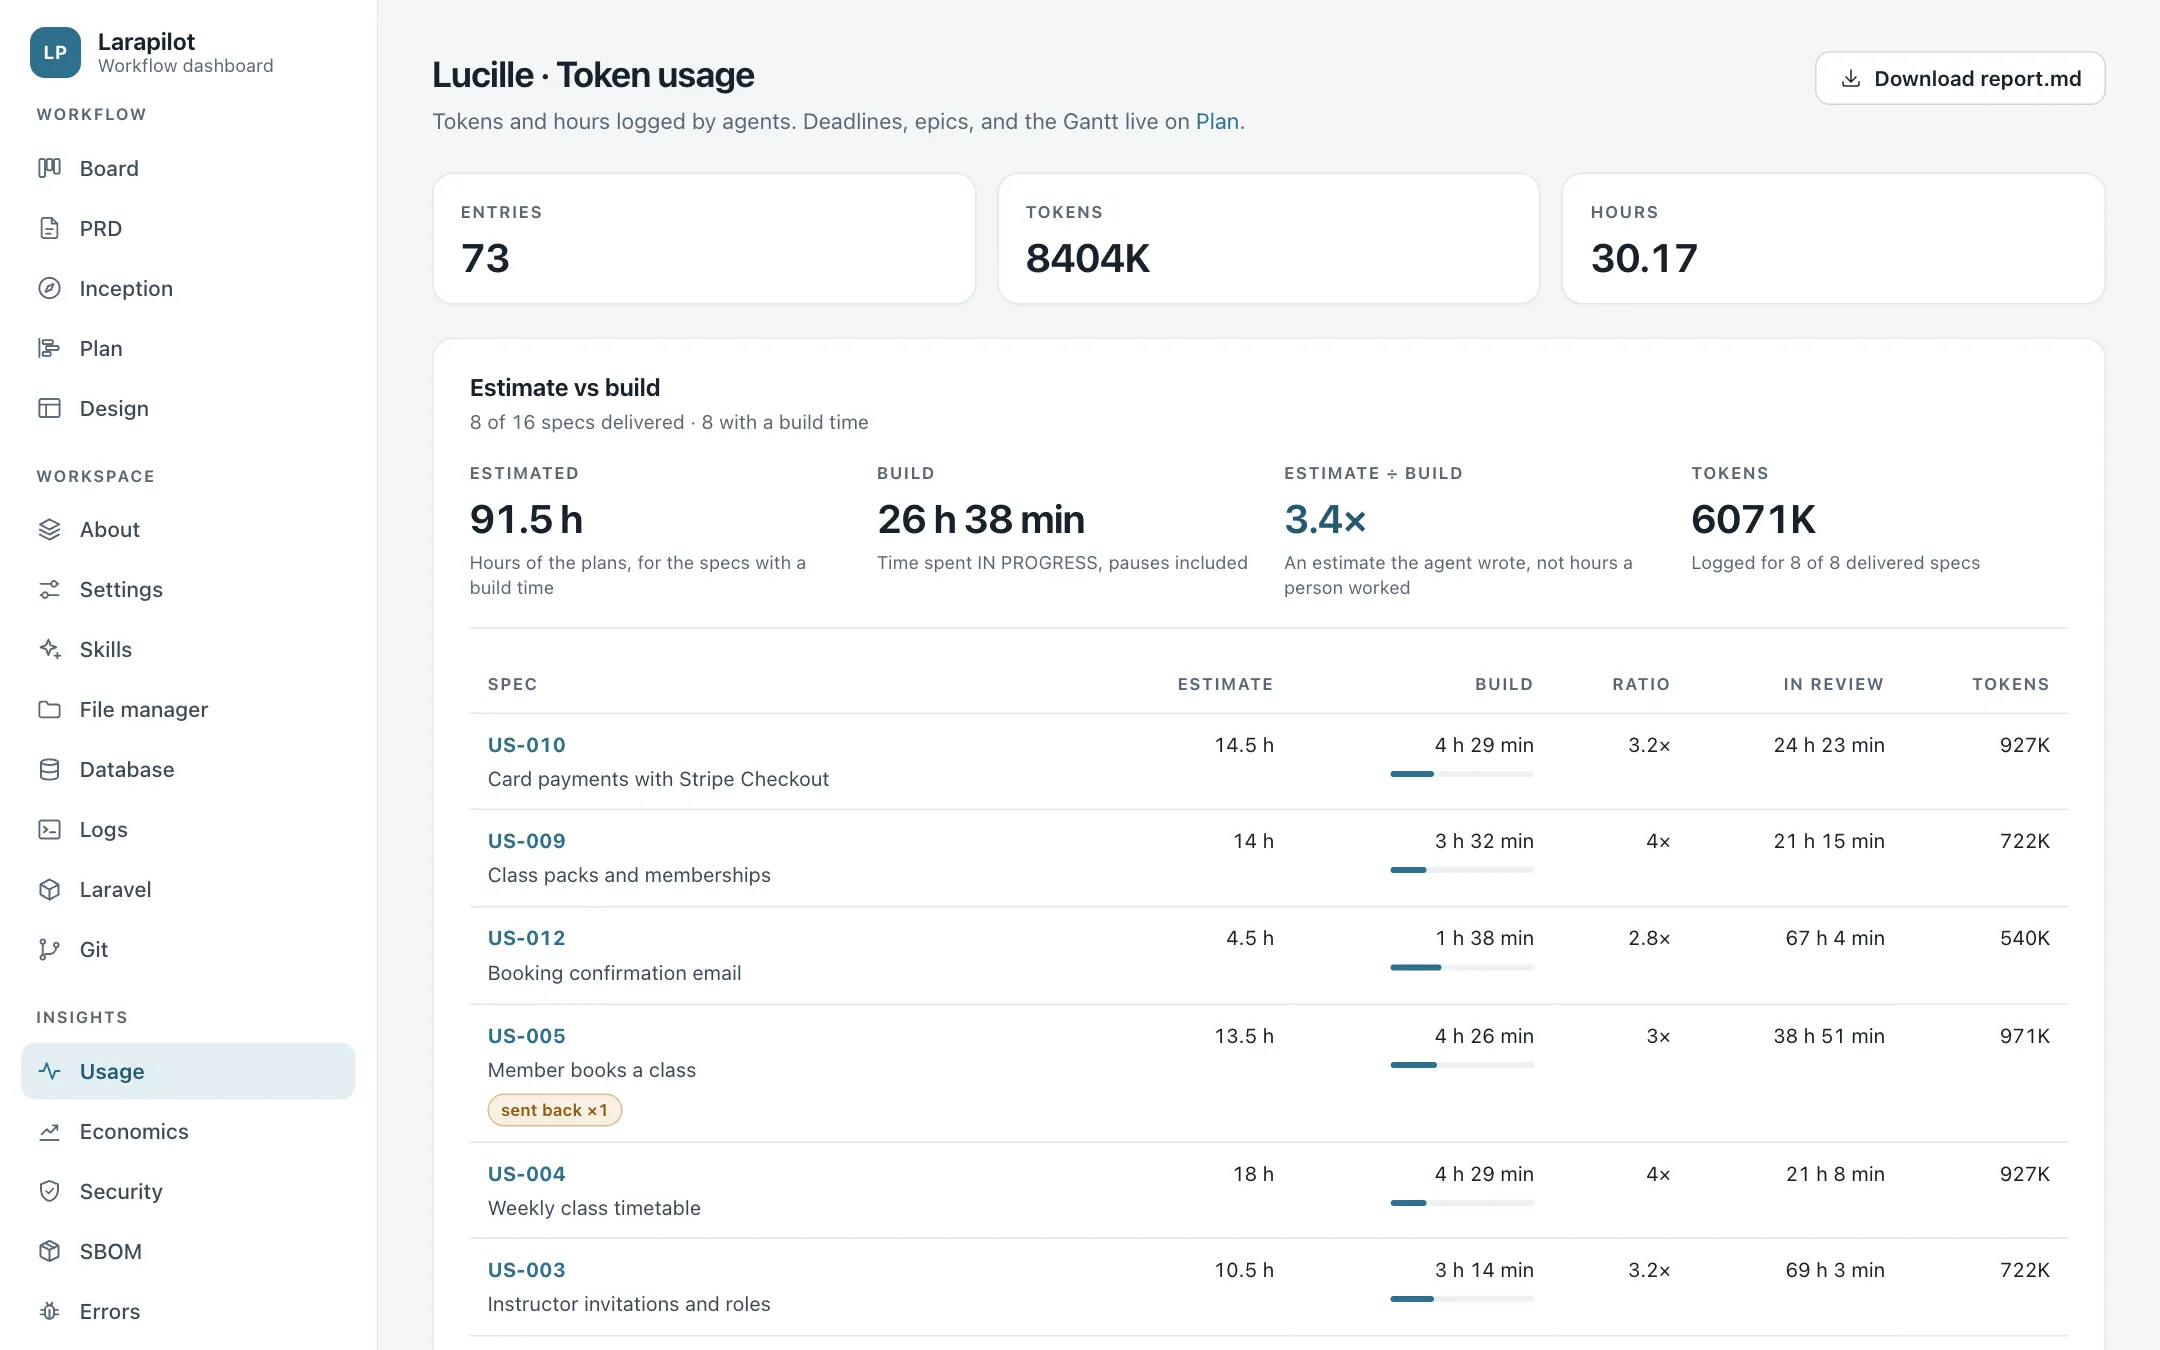Click the Usage activity pulse icon
The image size is (2160, 1350).
coord(49,1071)
